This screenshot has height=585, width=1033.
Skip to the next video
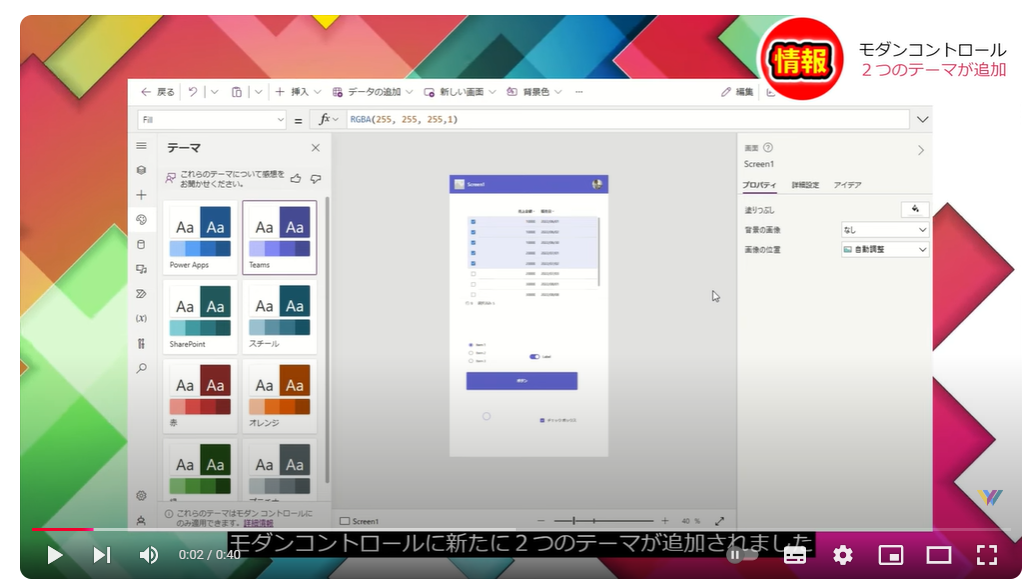(x=101, y=555)
